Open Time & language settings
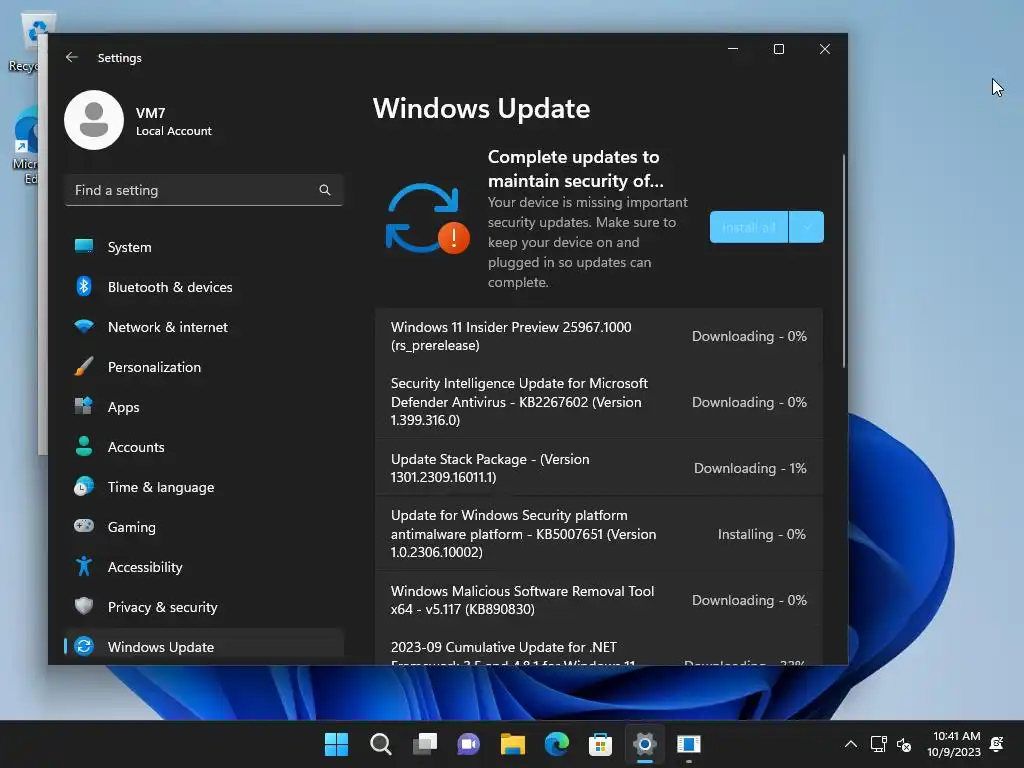Screen dimensions: 1024x768 [x=204, y=487]
